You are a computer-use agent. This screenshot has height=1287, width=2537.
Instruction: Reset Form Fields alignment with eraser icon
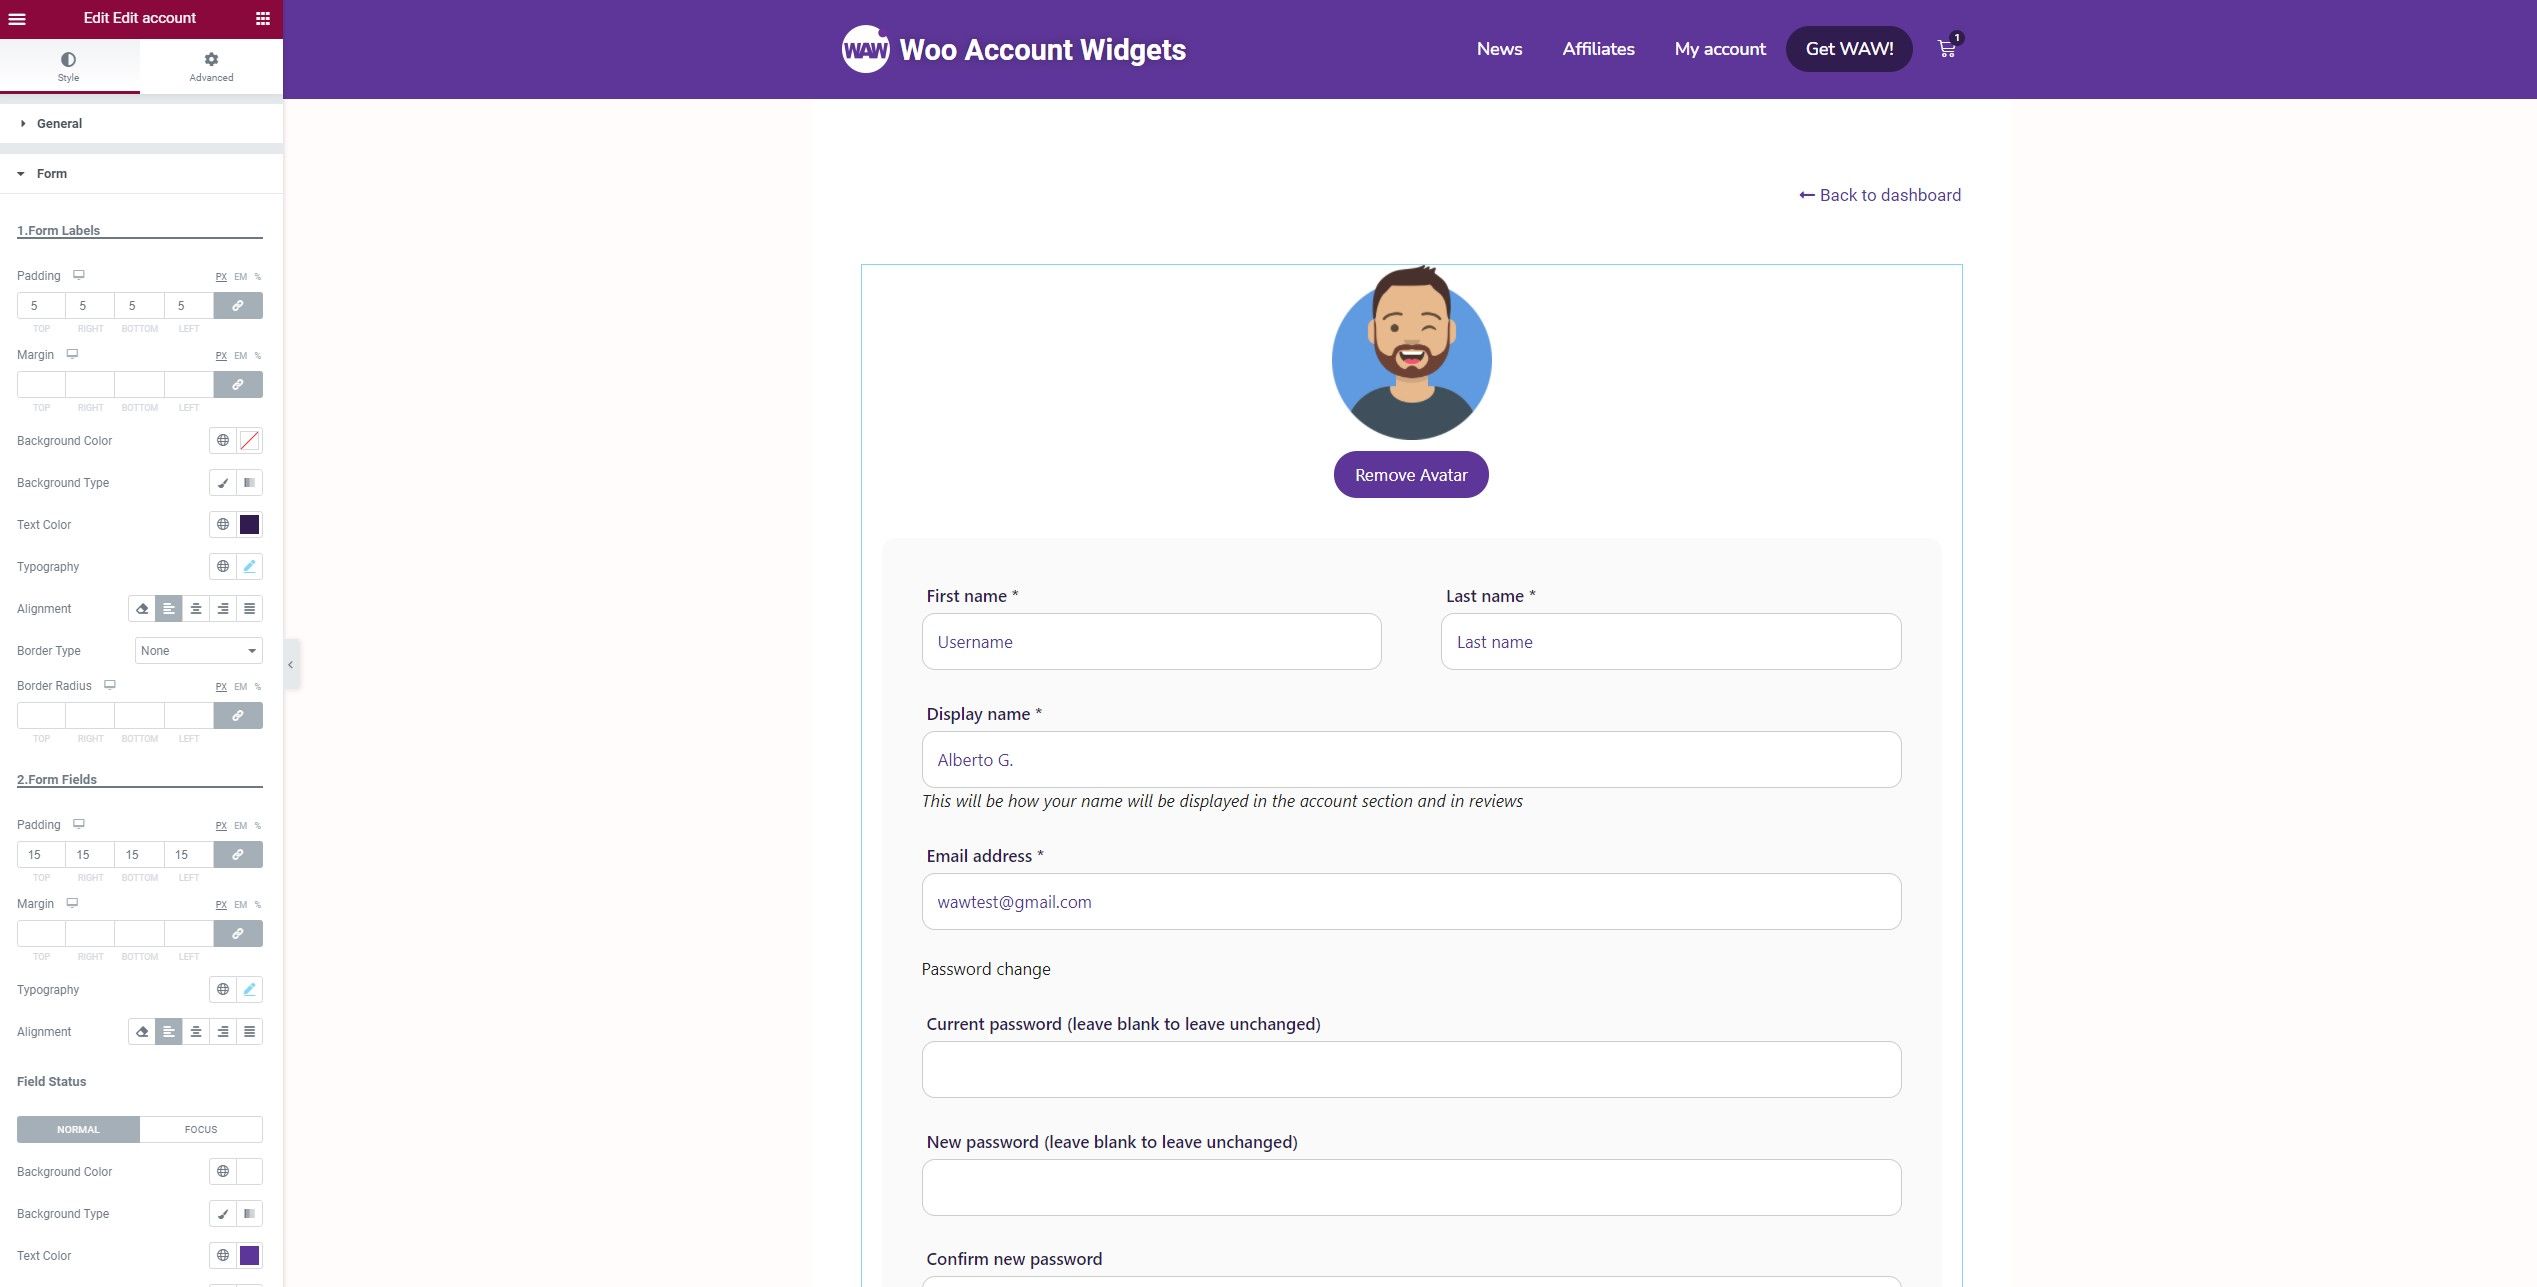coord(142,1031)
